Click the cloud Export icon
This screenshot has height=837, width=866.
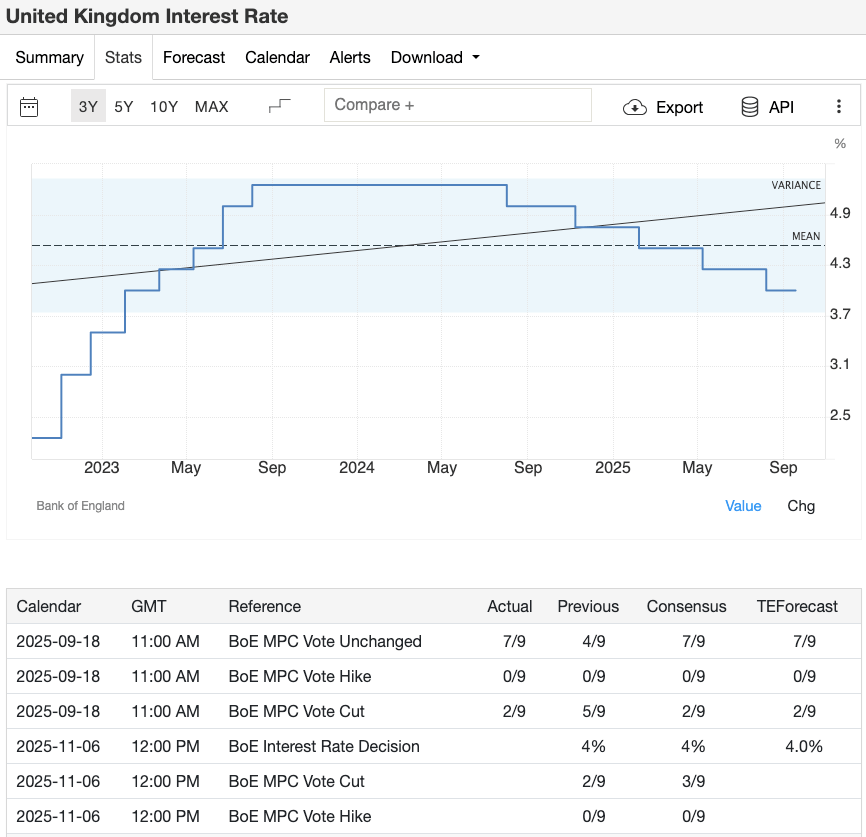pyautogui.click(x=635, y=107)
